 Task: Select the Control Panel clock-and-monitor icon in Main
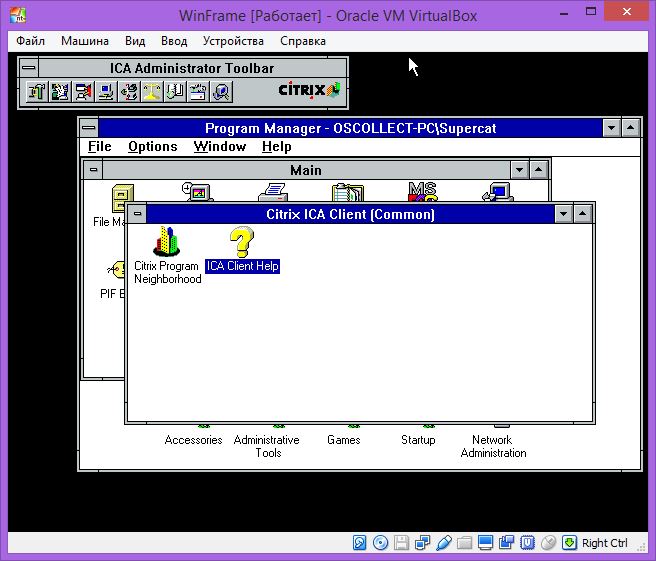point(197,192)
